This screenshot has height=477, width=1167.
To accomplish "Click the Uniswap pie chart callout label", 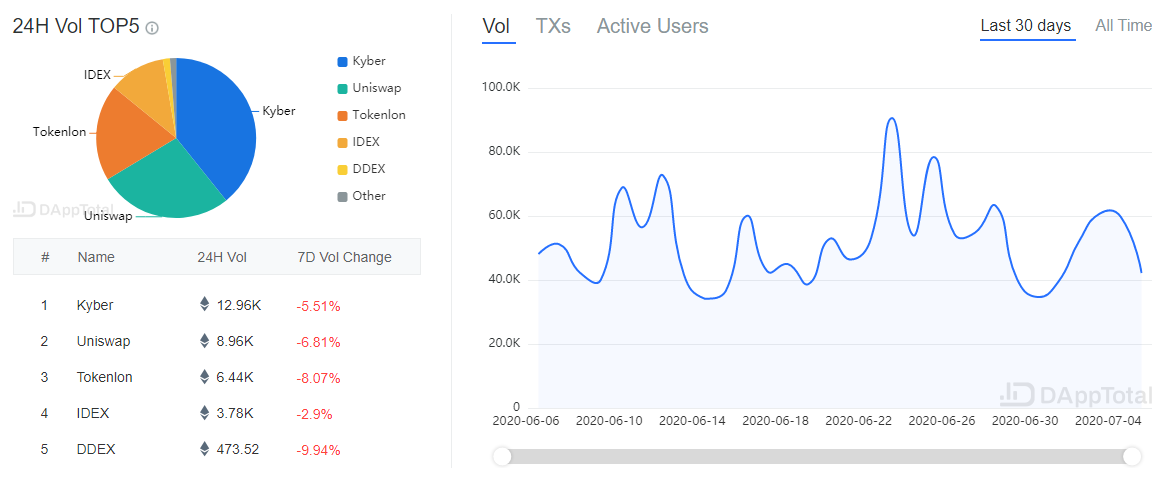I will pos(108,216).
